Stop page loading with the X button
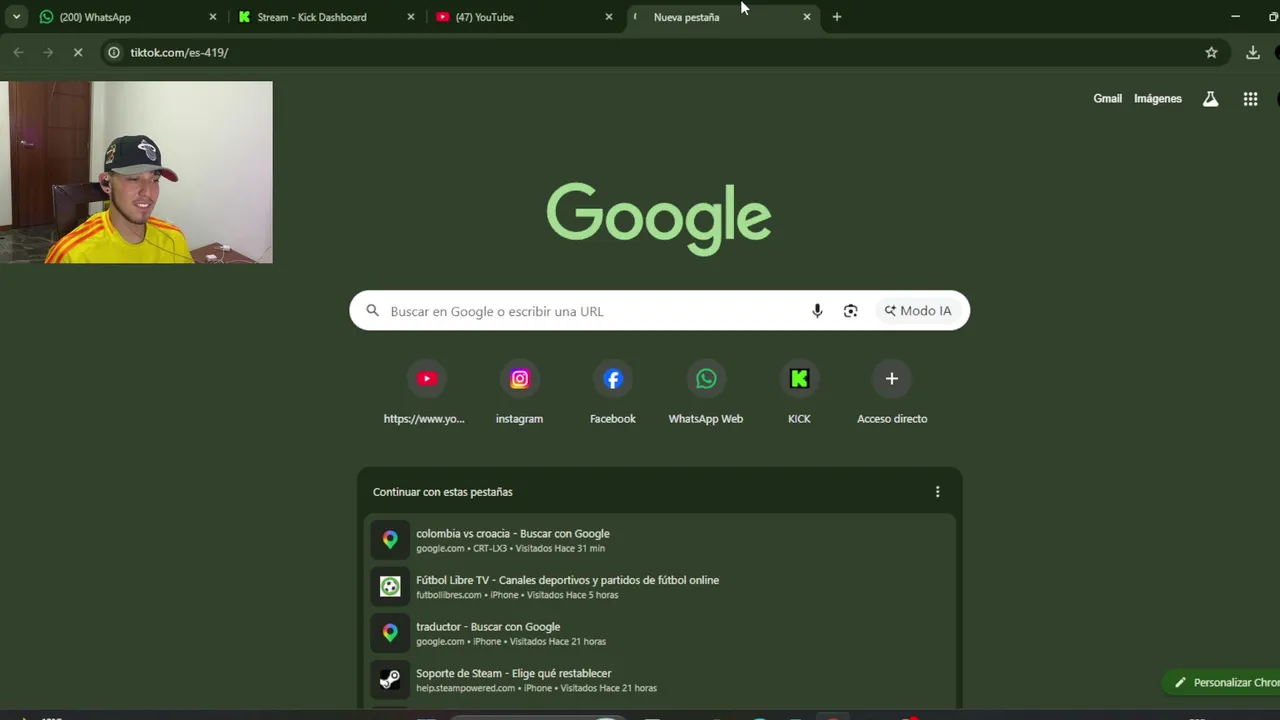Screen dimensions: 1280x720 click(78, 52)
